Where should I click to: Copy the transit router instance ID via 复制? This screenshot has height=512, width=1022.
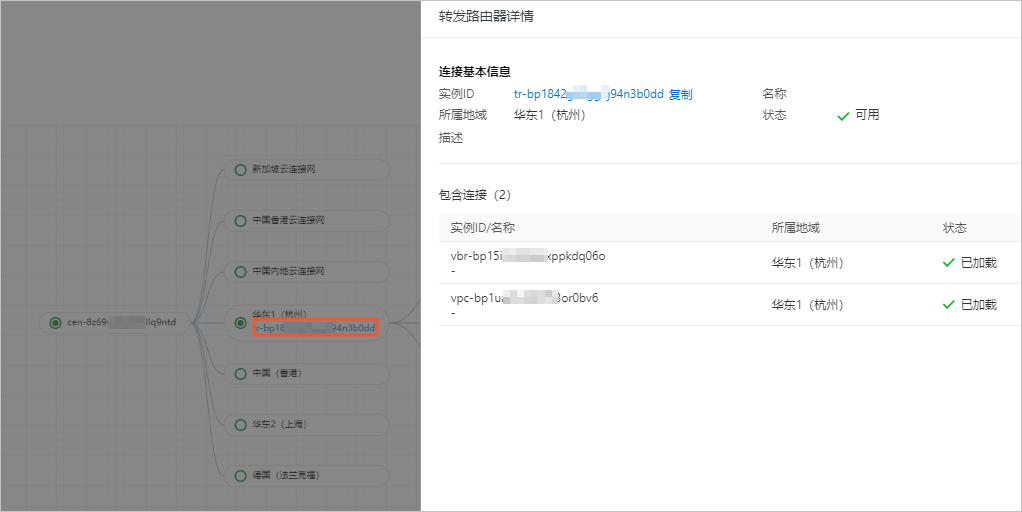[680, 94]
